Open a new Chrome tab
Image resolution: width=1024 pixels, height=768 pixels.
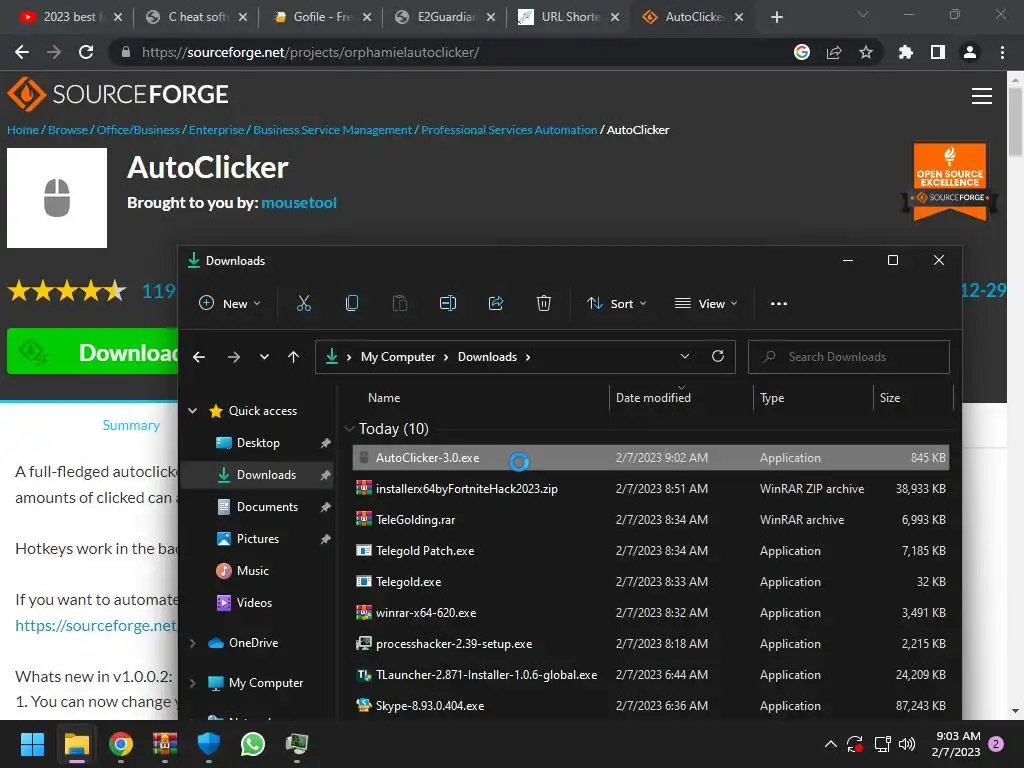pos(776,17)
